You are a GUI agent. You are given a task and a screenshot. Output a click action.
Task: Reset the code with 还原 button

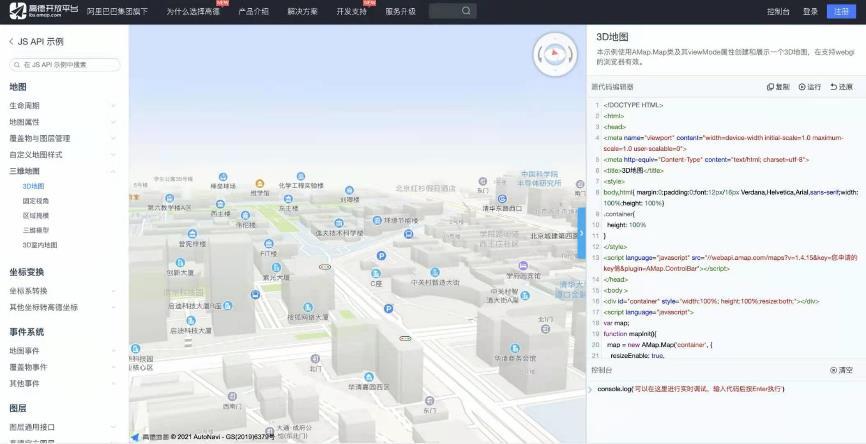(x=841, y=87)
